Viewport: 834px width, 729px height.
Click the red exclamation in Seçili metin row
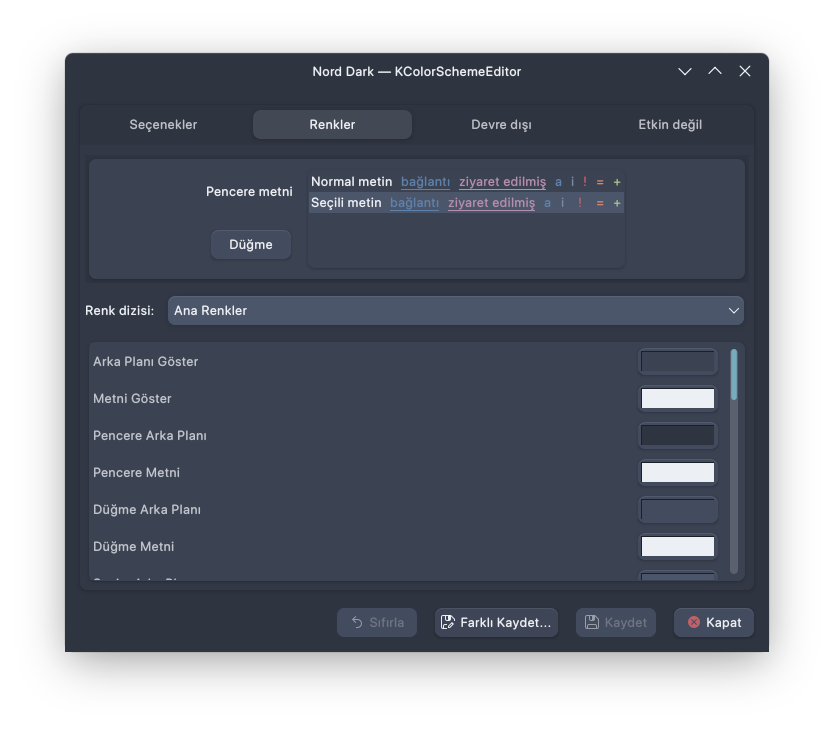click(580, 202)
